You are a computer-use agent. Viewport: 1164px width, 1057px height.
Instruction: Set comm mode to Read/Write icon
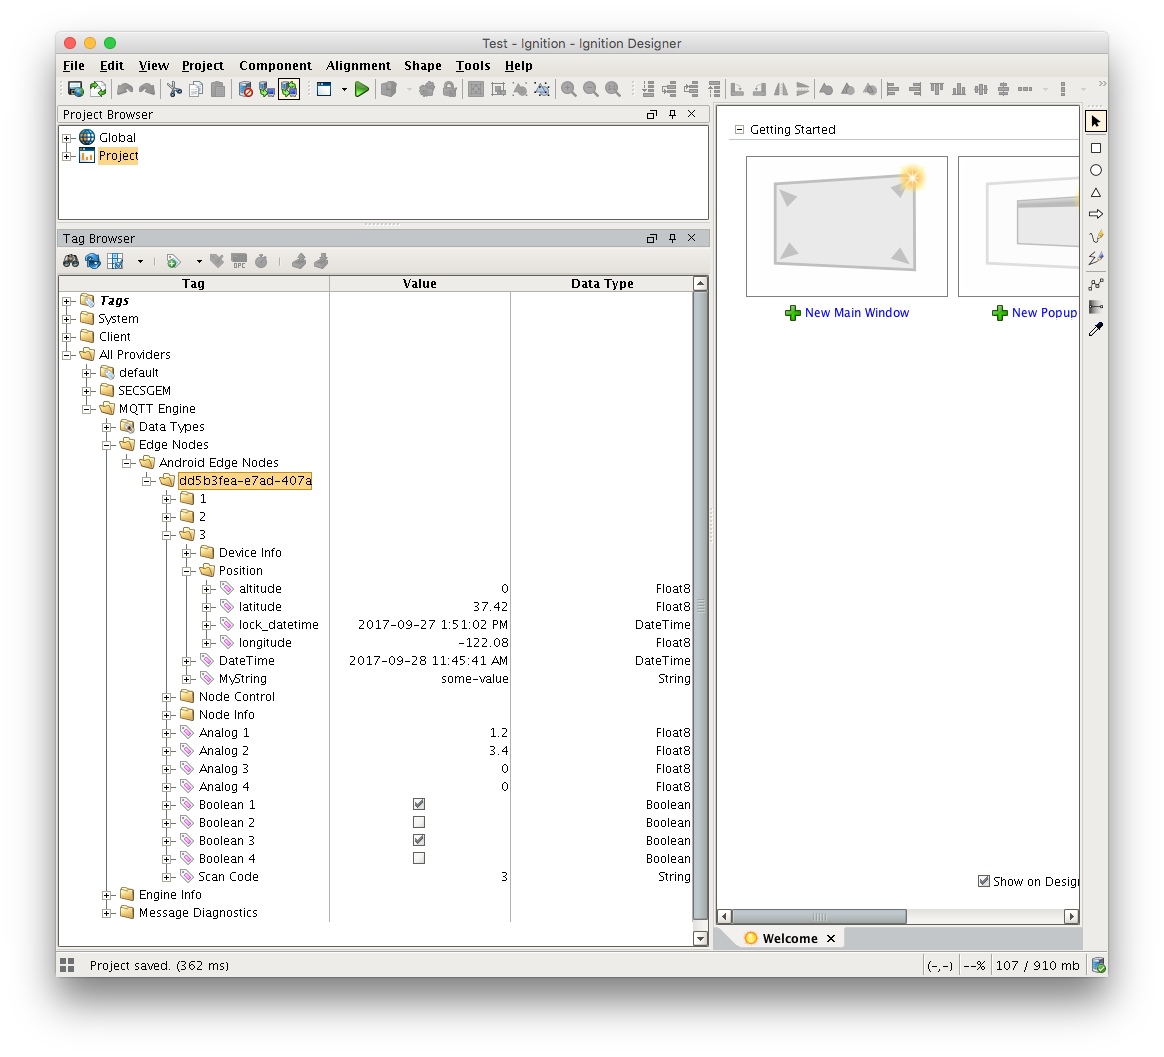point(289,89)
